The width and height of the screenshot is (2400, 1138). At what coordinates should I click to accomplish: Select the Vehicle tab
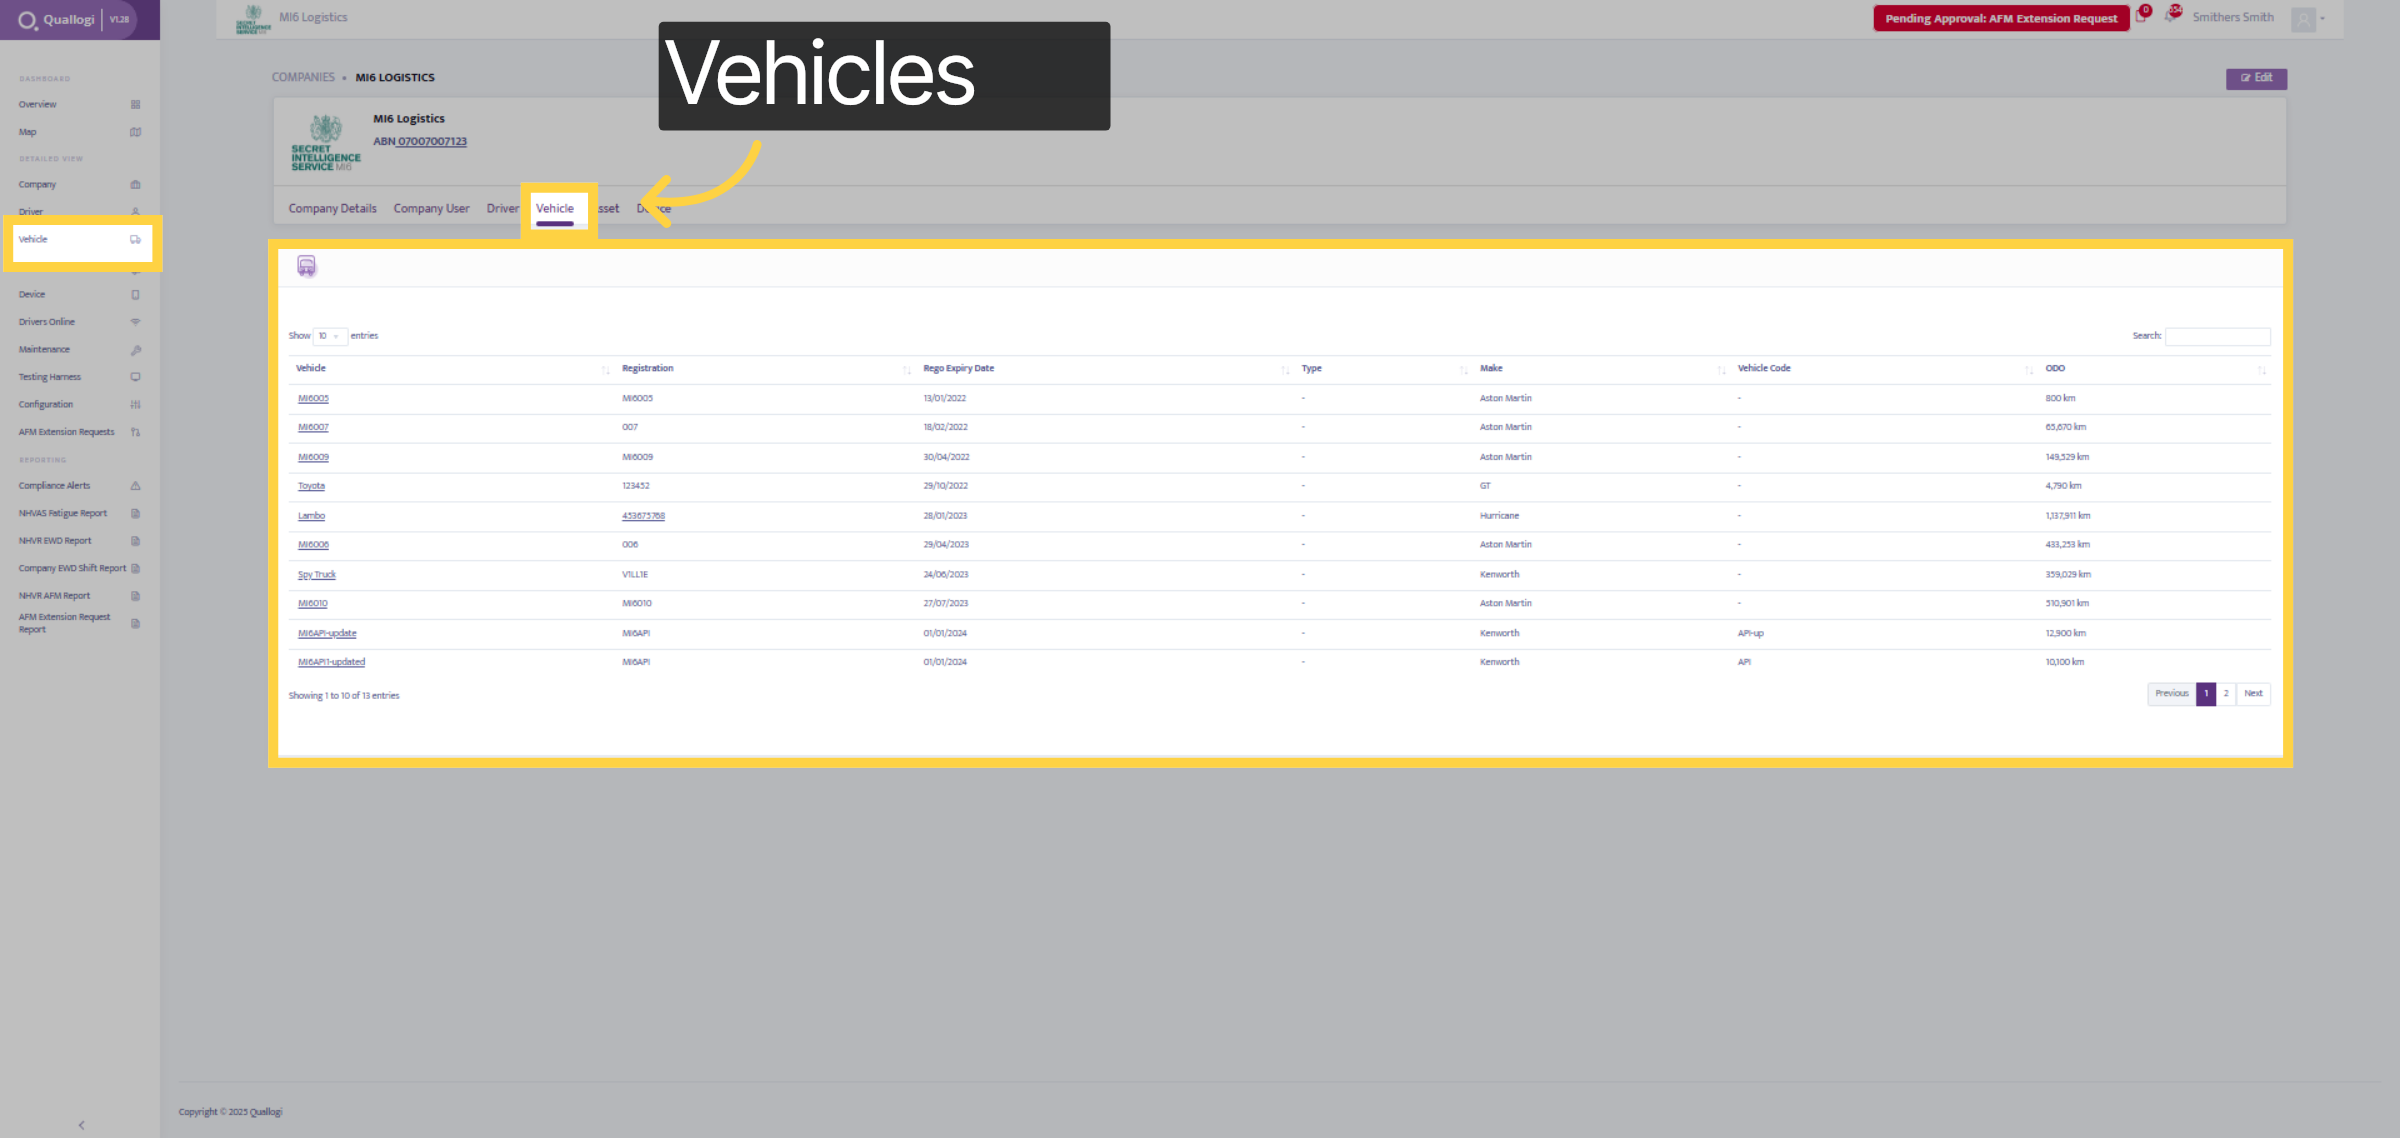point(555,209)
